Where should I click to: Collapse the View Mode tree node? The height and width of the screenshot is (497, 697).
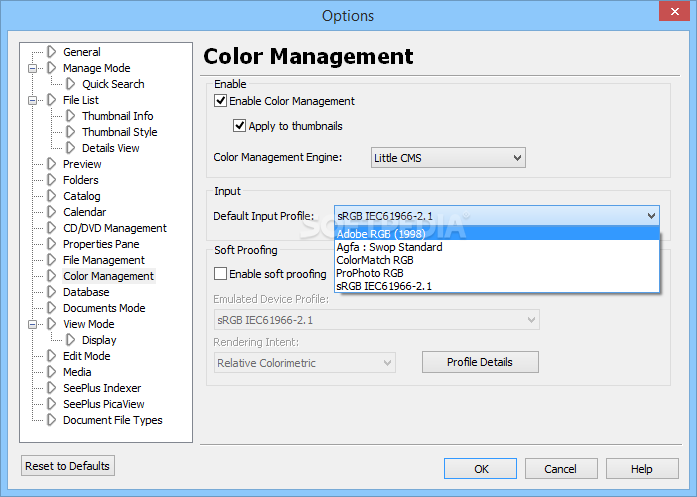(33, 324)
